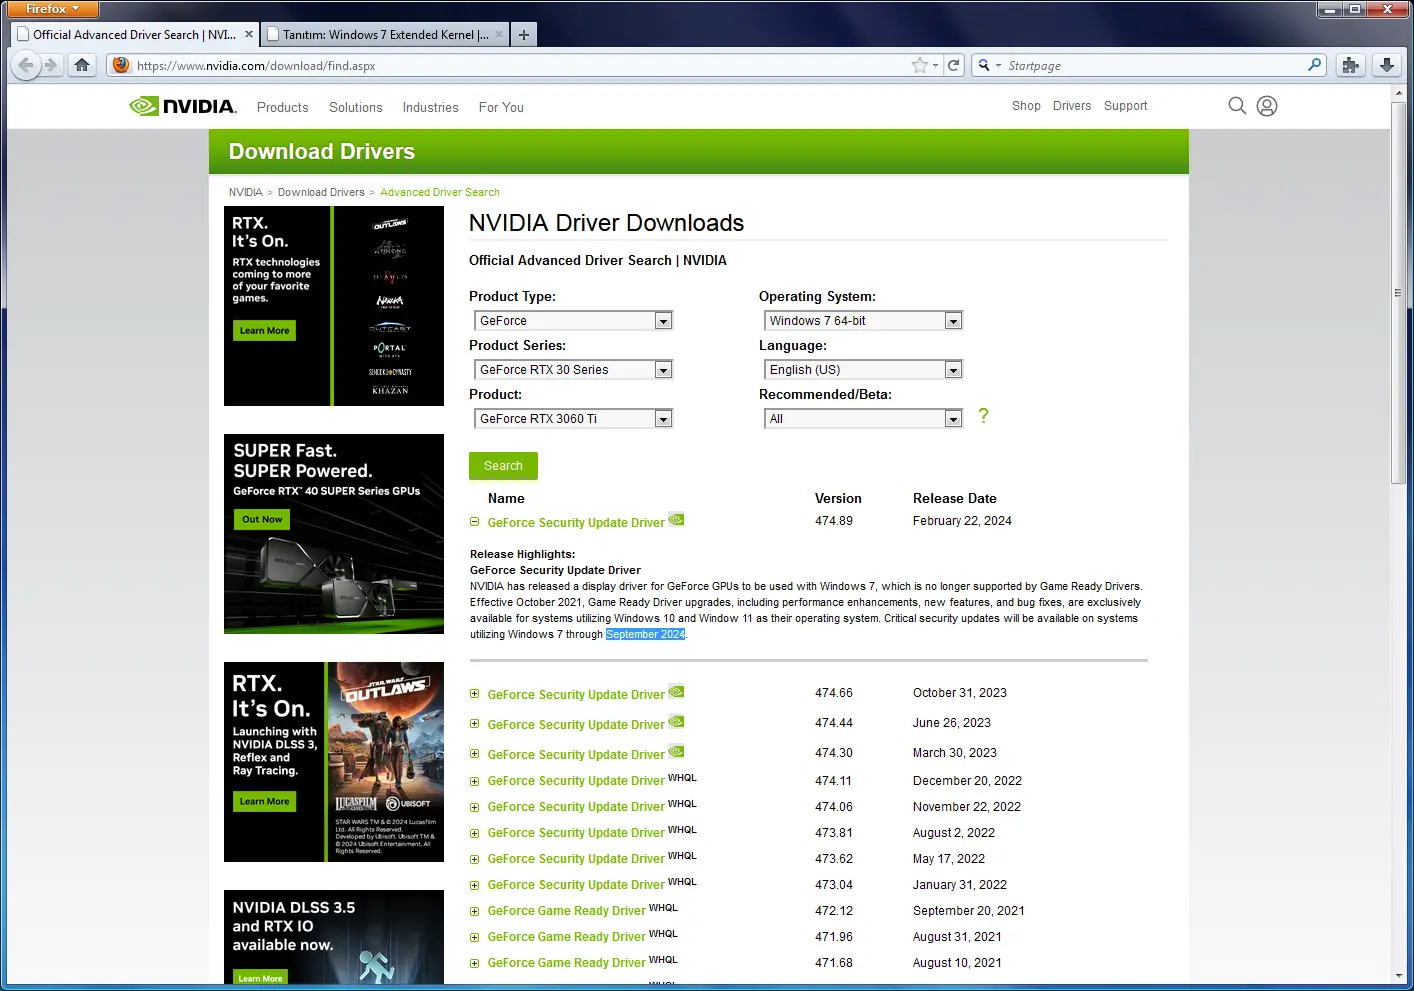The width and height of the screenshot is (1414, 991).
Task: Reload the page with the refresh icon
Action: [x=954, y=65]
